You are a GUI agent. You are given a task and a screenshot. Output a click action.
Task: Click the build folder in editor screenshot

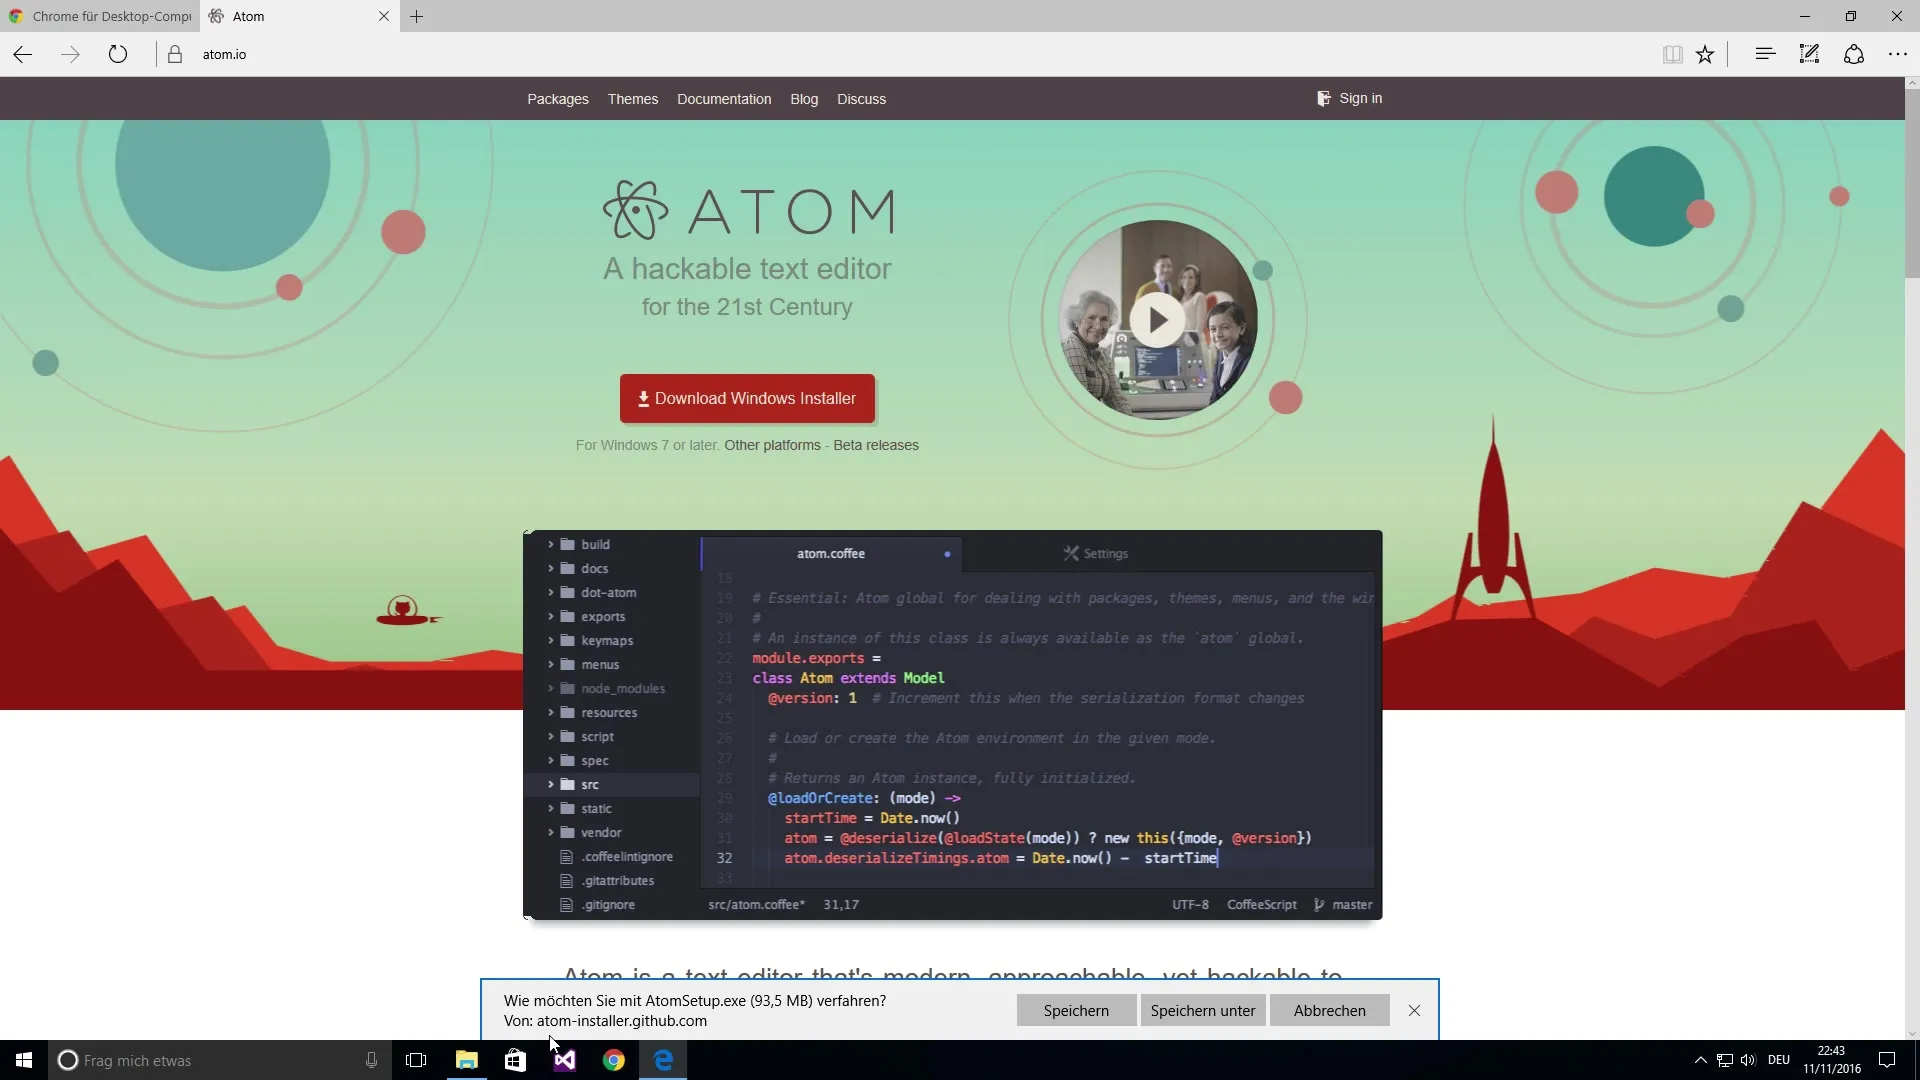click(595, 544)
